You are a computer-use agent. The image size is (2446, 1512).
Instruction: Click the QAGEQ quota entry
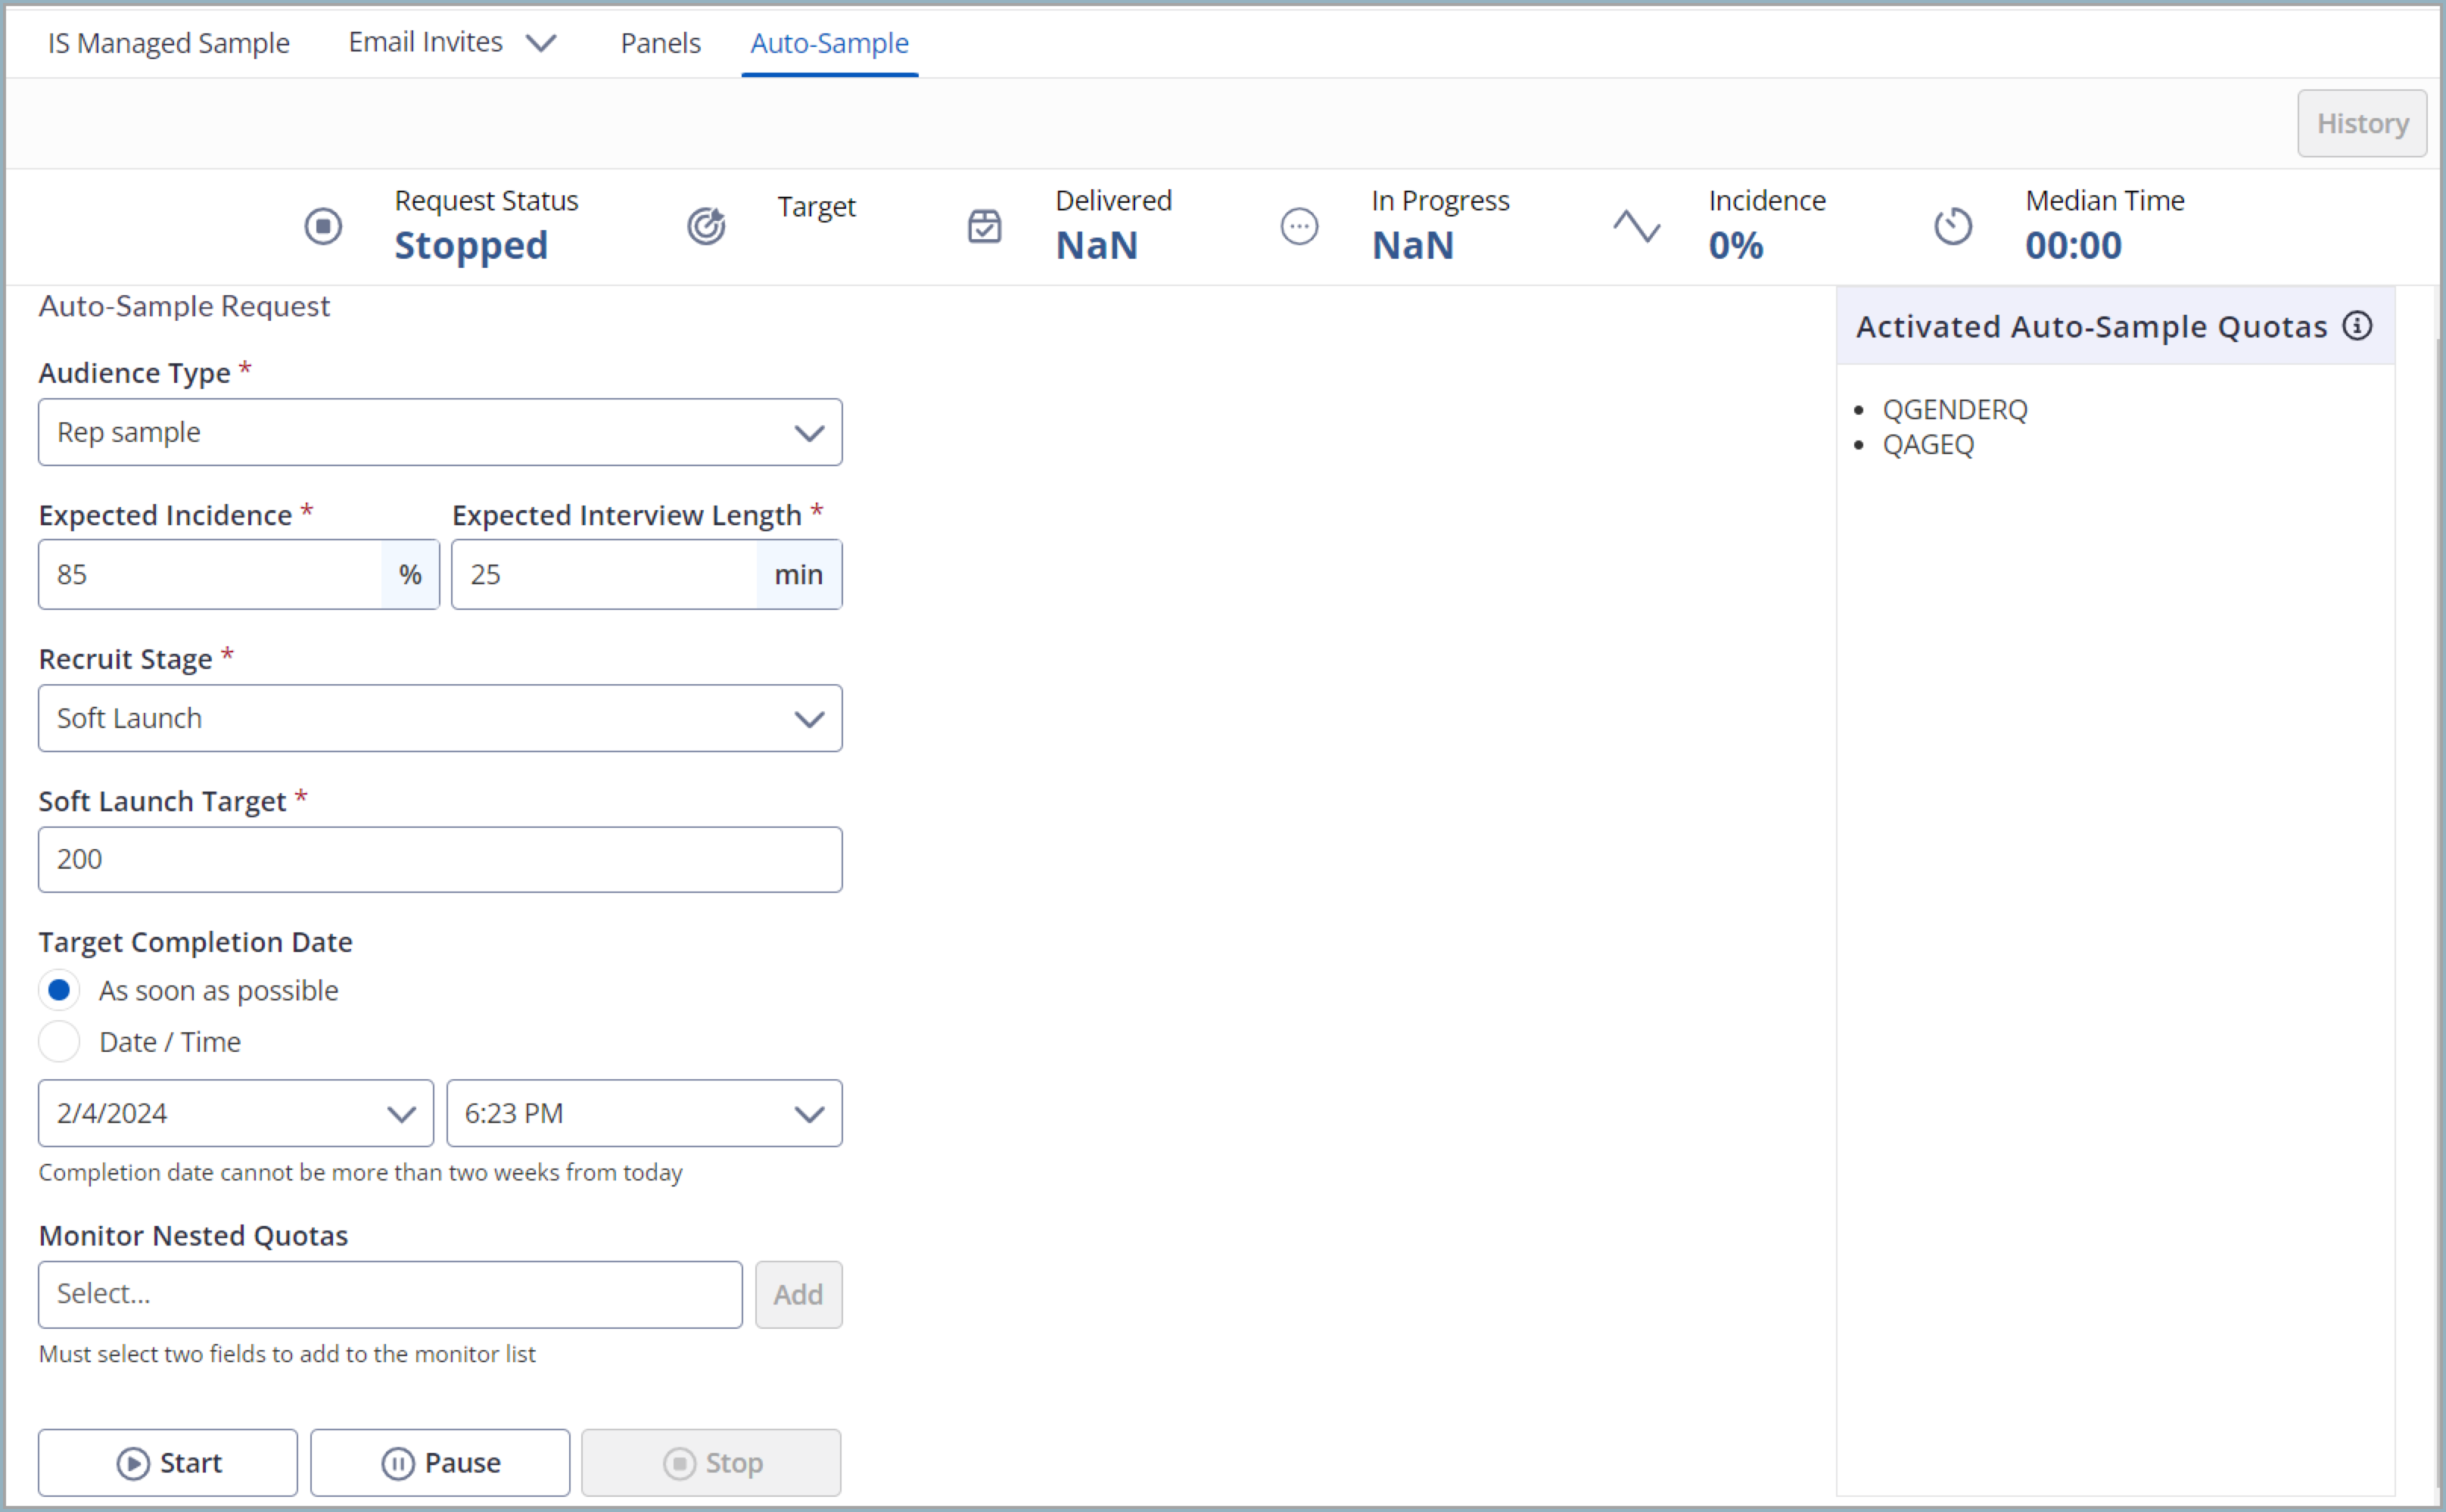click(x=1928, y=445)
